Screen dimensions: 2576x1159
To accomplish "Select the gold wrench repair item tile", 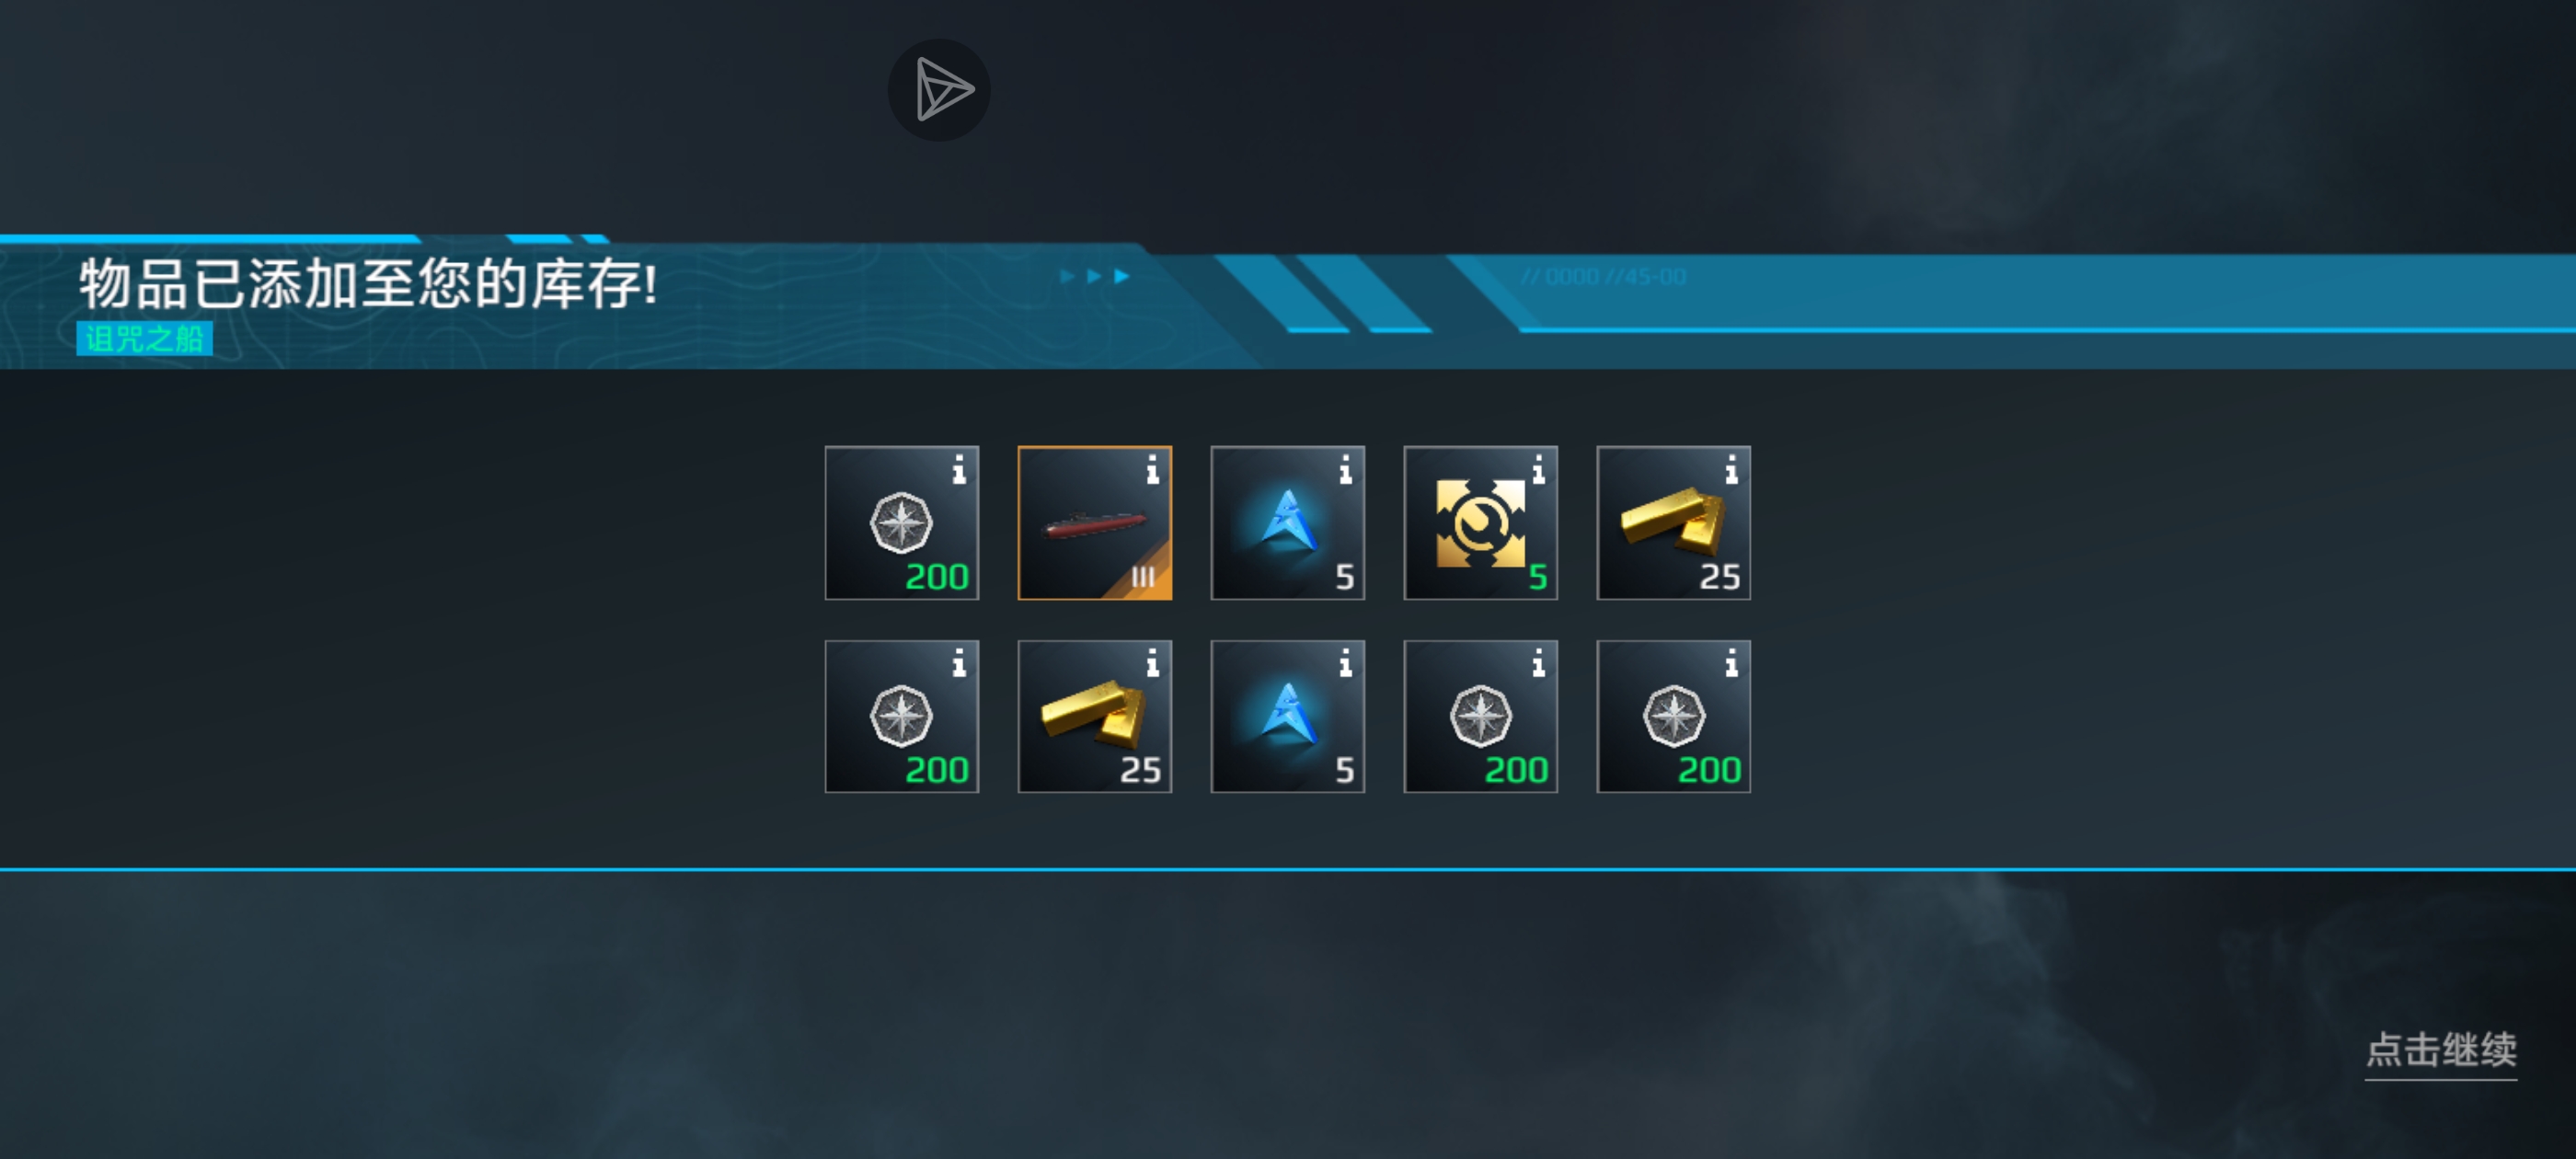I will [1481, 523].
